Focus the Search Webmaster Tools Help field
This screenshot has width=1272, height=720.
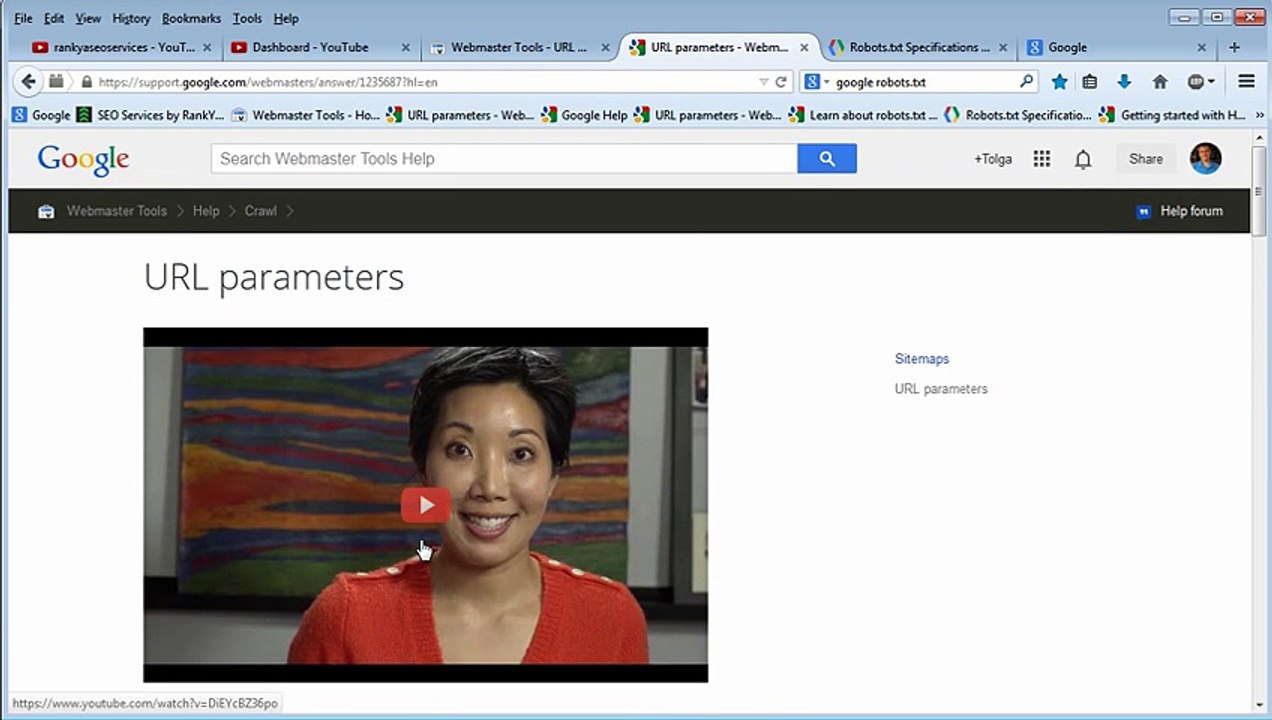point(504,158)
